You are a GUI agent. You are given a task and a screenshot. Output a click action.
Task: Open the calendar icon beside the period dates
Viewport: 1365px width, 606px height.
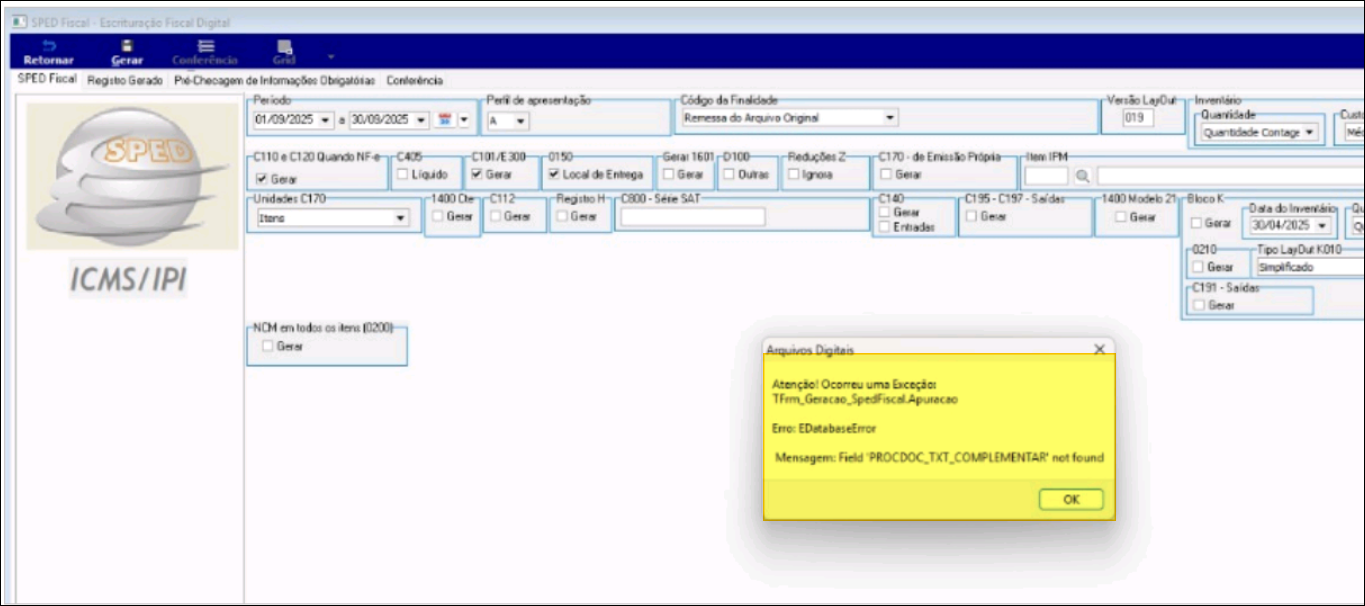[x=445, y=120]
